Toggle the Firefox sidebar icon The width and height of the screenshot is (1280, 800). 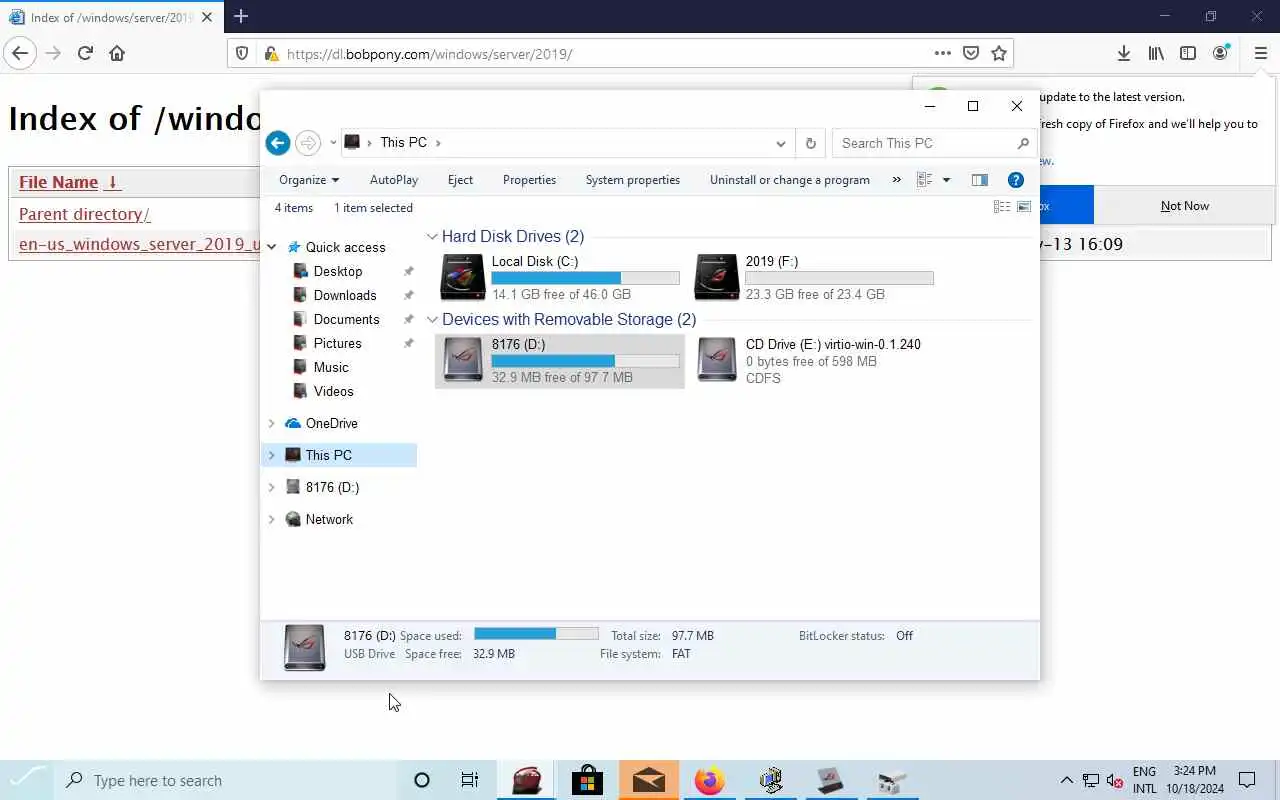tap(1188, 54)
